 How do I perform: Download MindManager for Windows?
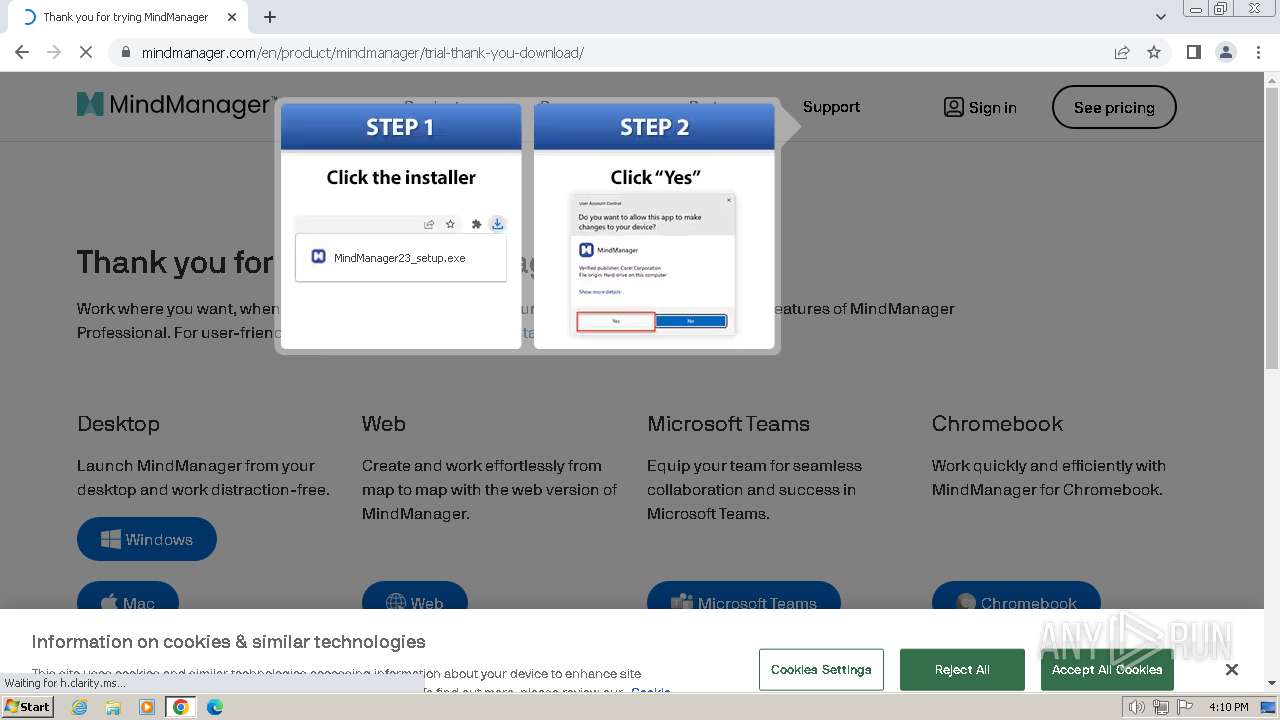pyautogui.click(x=147, y=539)
